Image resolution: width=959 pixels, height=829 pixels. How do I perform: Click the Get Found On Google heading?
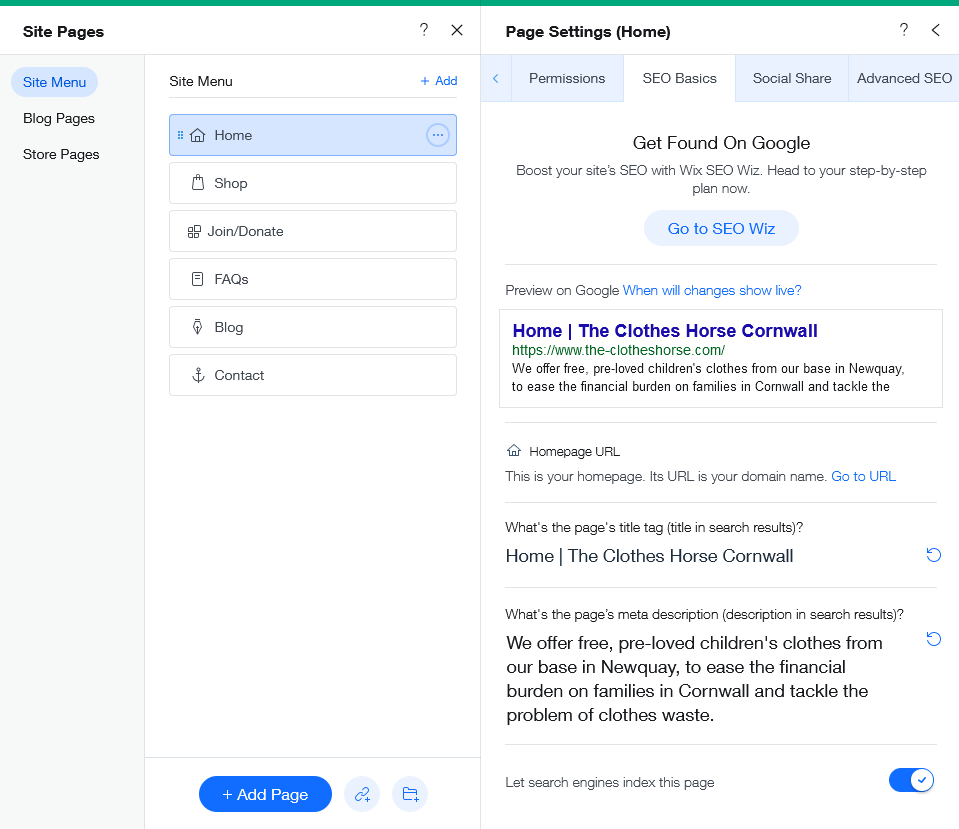click(x=721, y=143)
